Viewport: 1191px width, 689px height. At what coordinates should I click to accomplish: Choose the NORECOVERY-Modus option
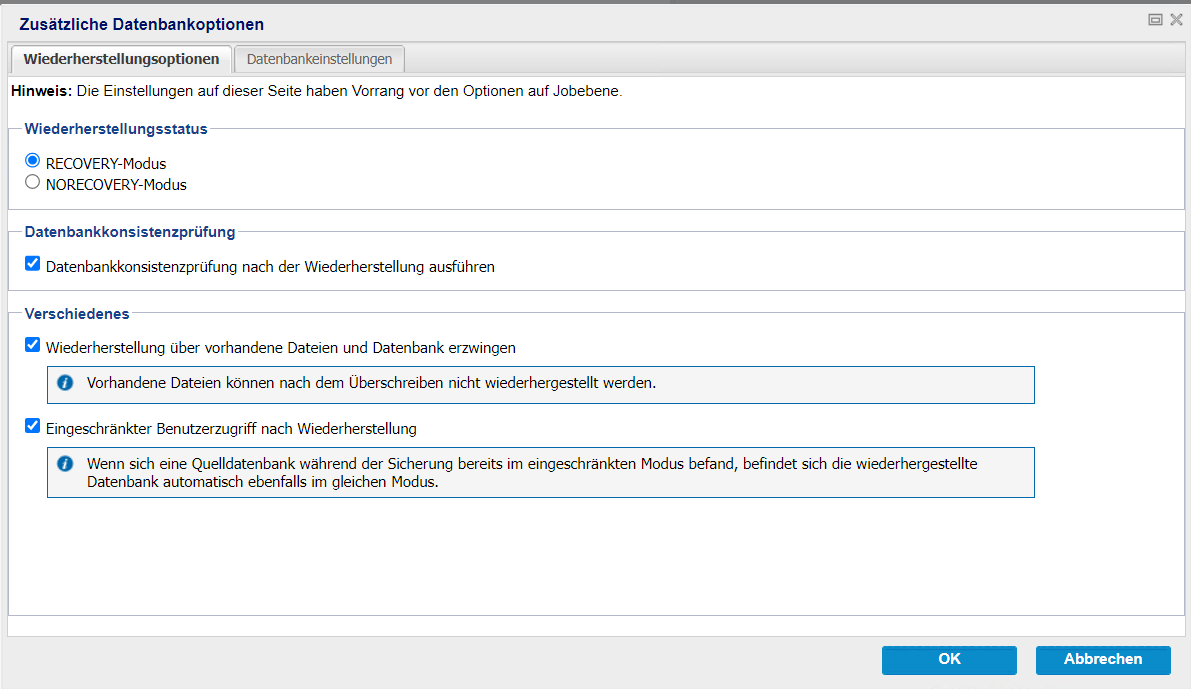[33, 183]
